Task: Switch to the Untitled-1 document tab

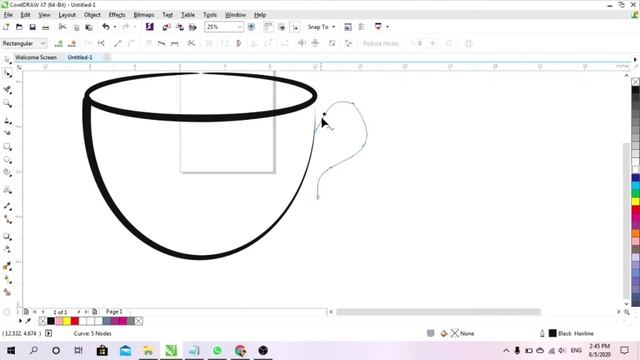Action: click(x=80, y=58)
